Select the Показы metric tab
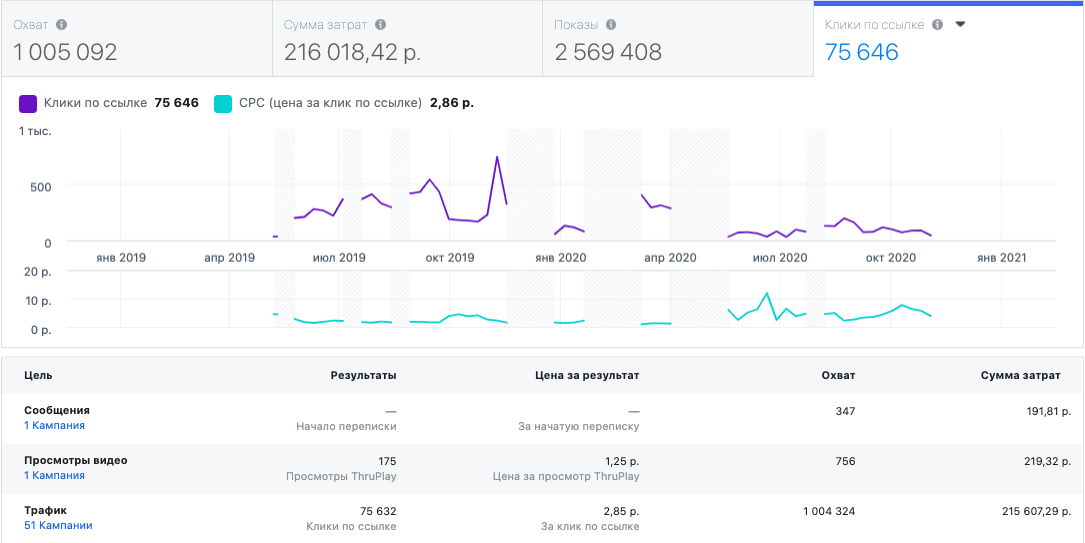 point(677,39)
